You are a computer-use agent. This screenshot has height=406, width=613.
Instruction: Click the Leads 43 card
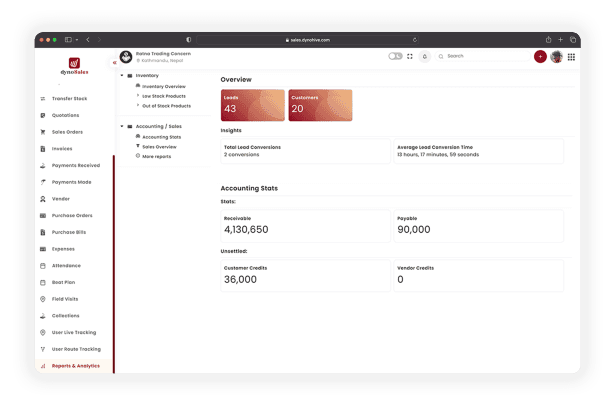253,105
